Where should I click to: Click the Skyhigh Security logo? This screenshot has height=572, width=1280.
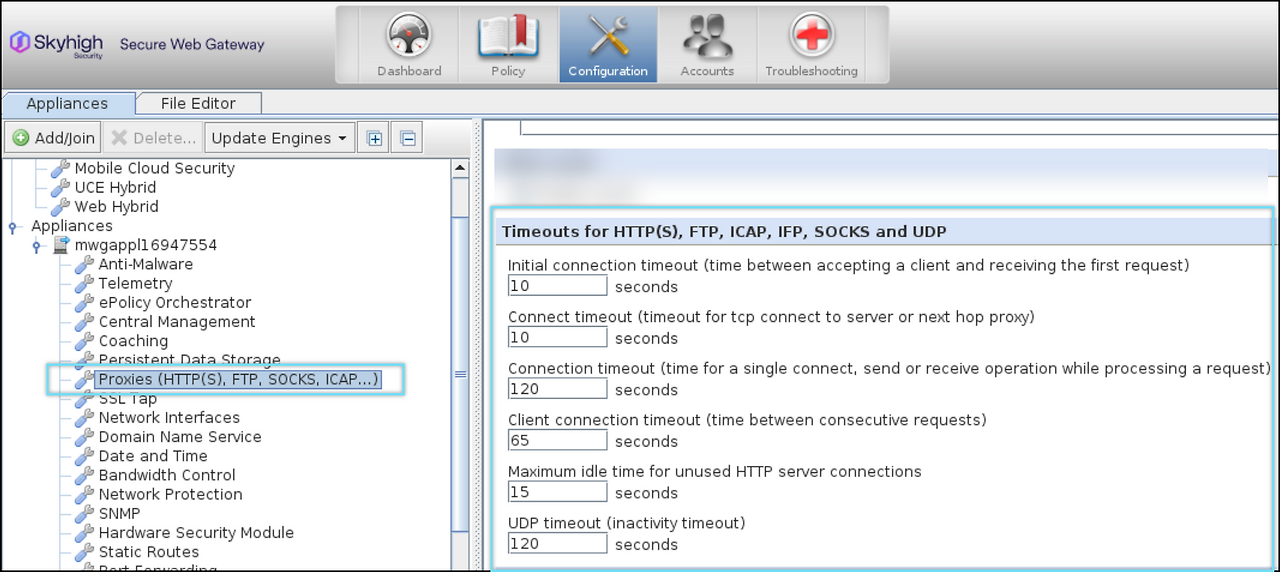click(57, 44)
